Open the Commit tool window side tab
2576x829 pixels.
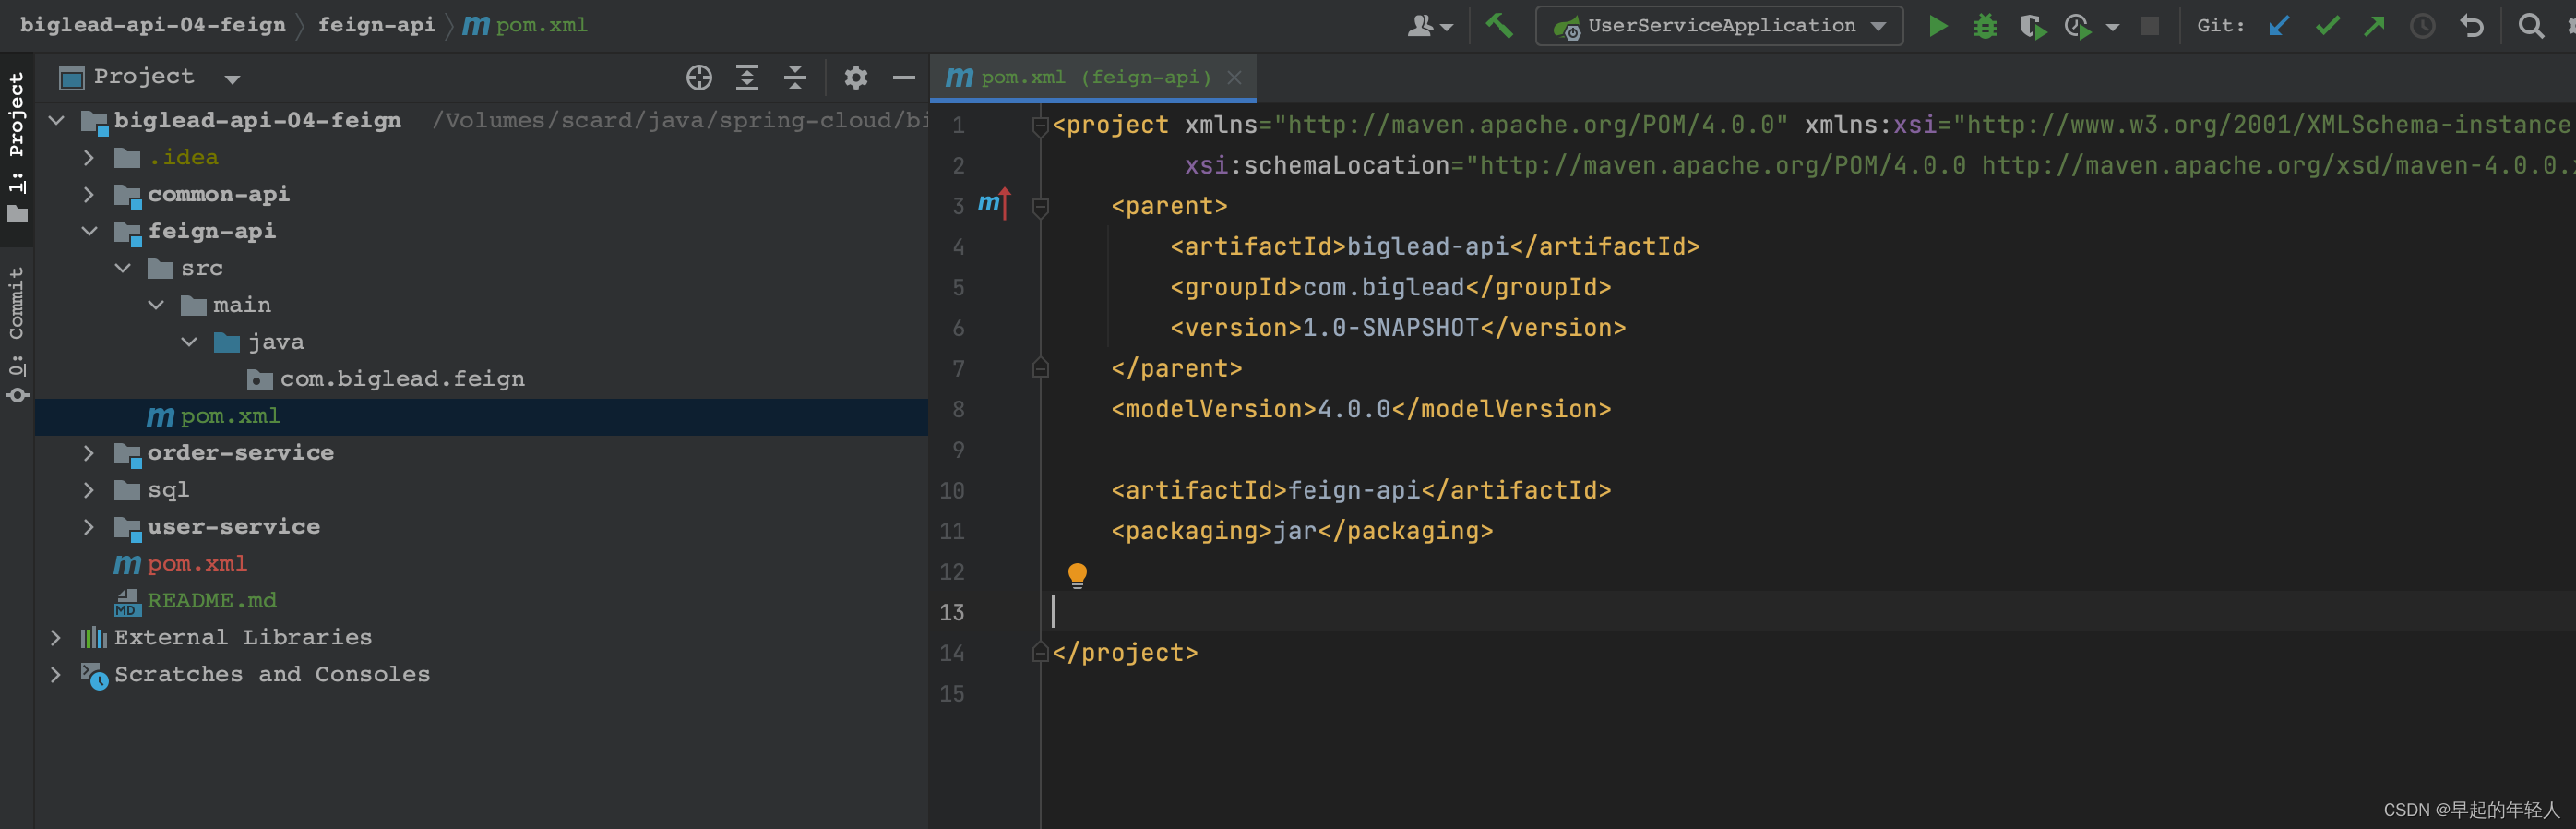pos(17,333)
